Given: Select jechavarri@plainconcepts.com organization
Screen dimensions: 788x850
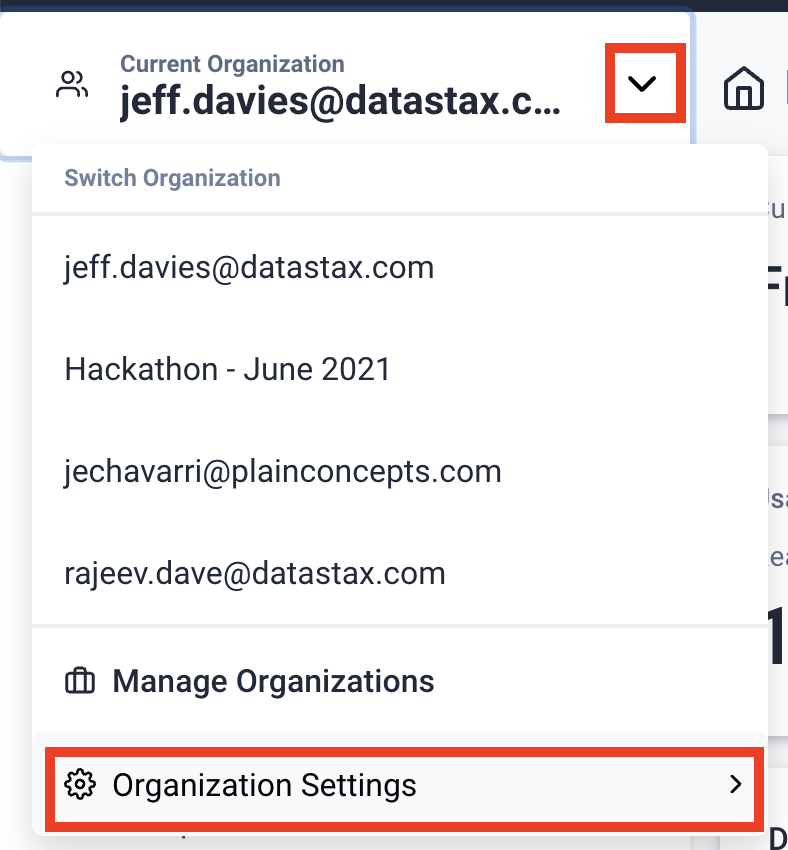Looking at the screenshot, I should tap(399, 471).
